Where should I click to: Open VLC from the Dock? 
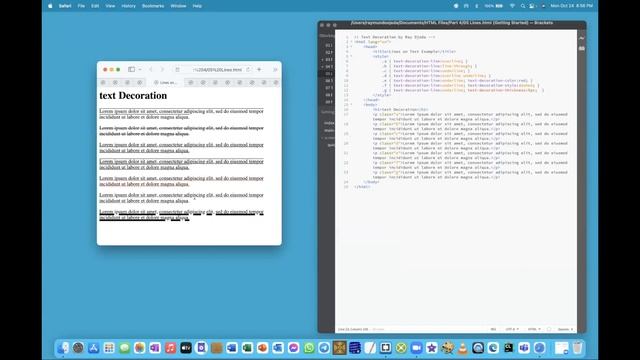[462, 348]
